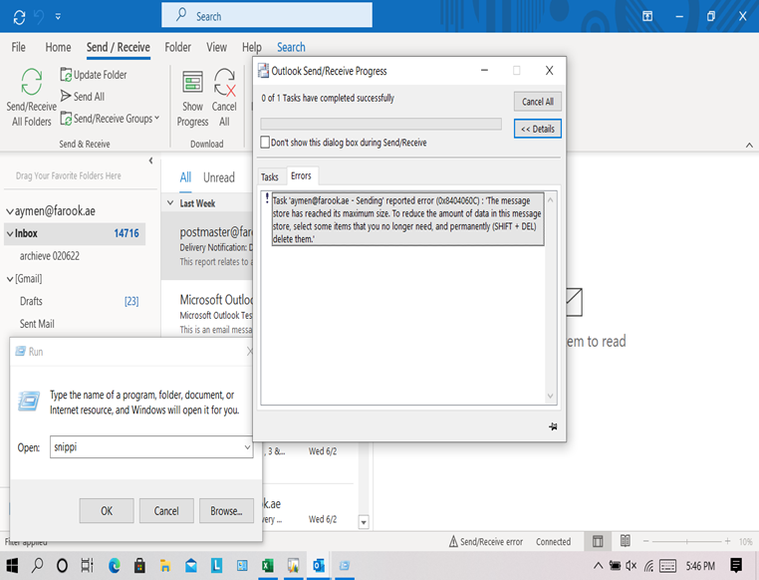
Task: Open taskbar search icon
Action: 37,565
